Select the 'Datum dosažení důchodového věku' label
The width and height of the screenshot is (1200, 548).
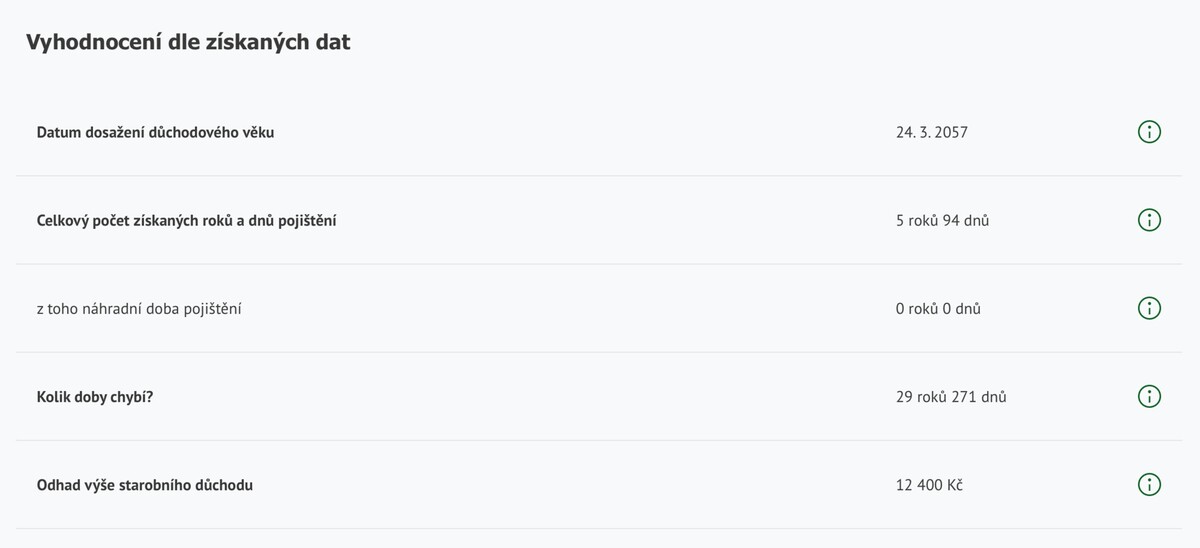[x=155, y=132]
